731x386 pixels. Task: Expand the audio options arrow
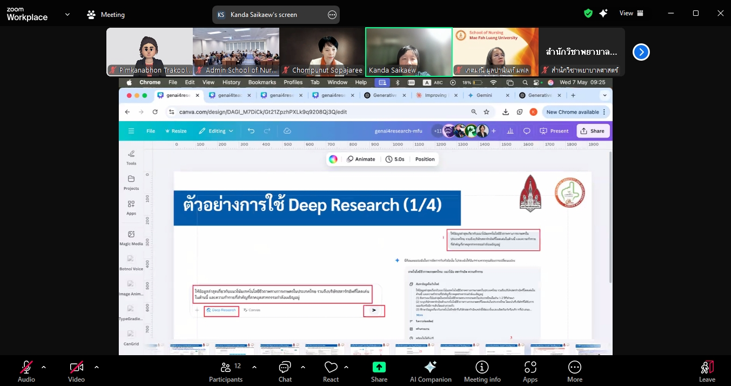(x=44, y=367)
